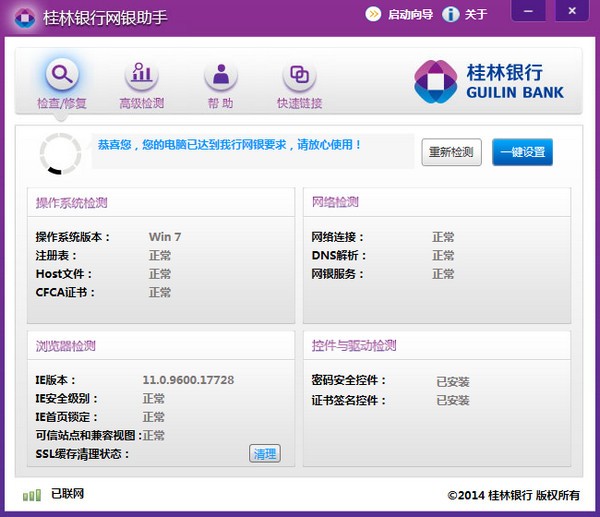Viewport: 600px width, 517px height.
Task: Click the 证书签名控件 row label
Action: [348, 400]
